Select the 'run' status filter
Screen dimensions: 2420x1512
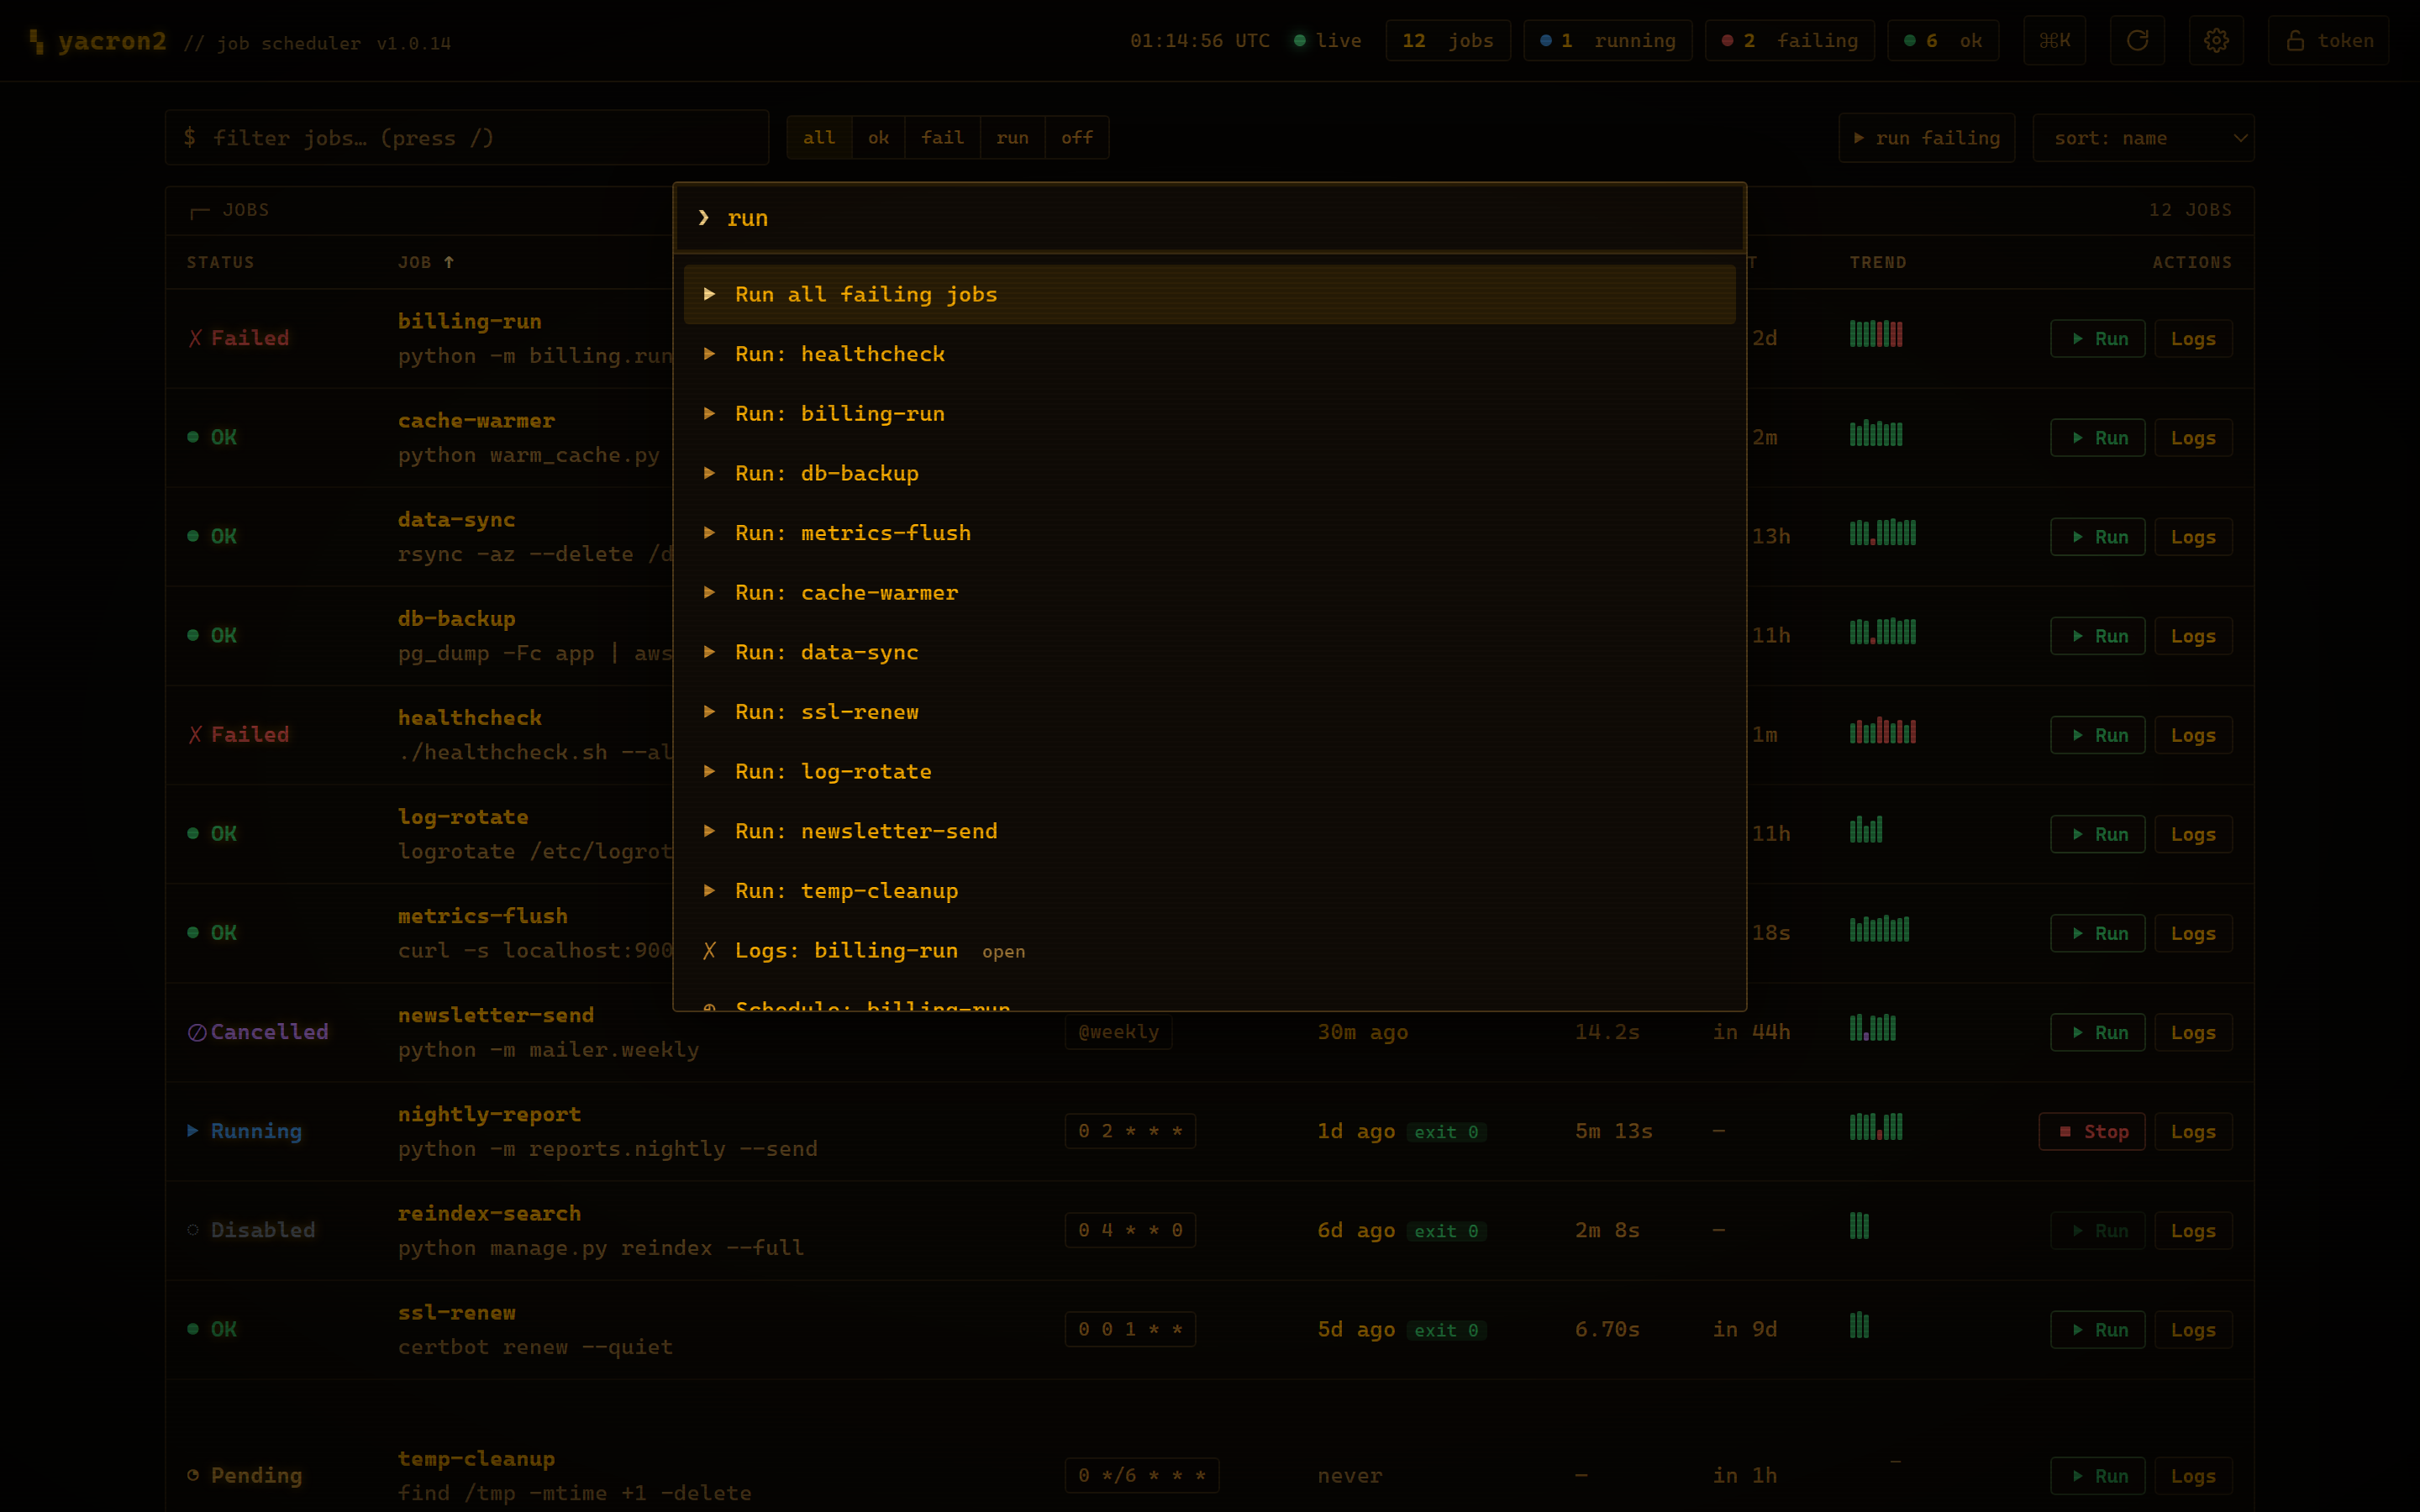(x=1012, y=138)
